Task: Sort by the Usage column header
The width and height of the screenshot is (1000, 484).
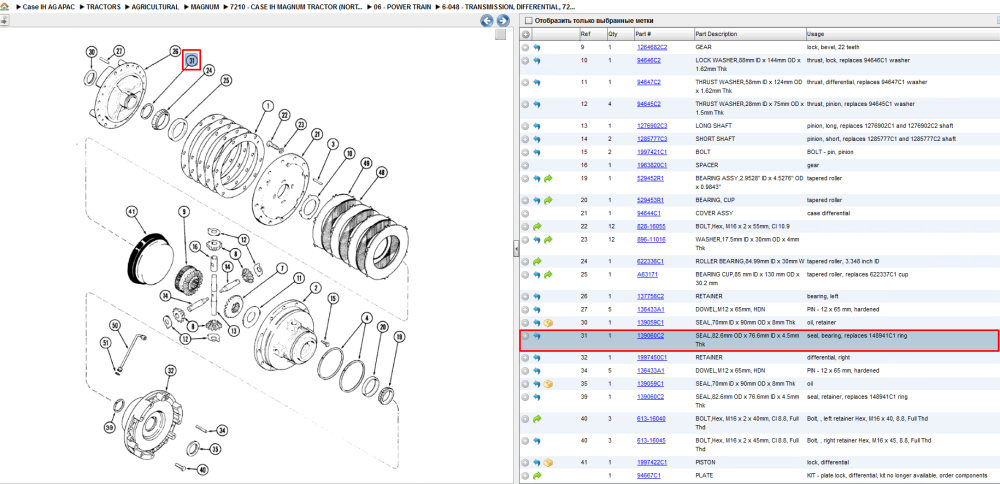Action: pyautogui.click(x=815, y=34)
